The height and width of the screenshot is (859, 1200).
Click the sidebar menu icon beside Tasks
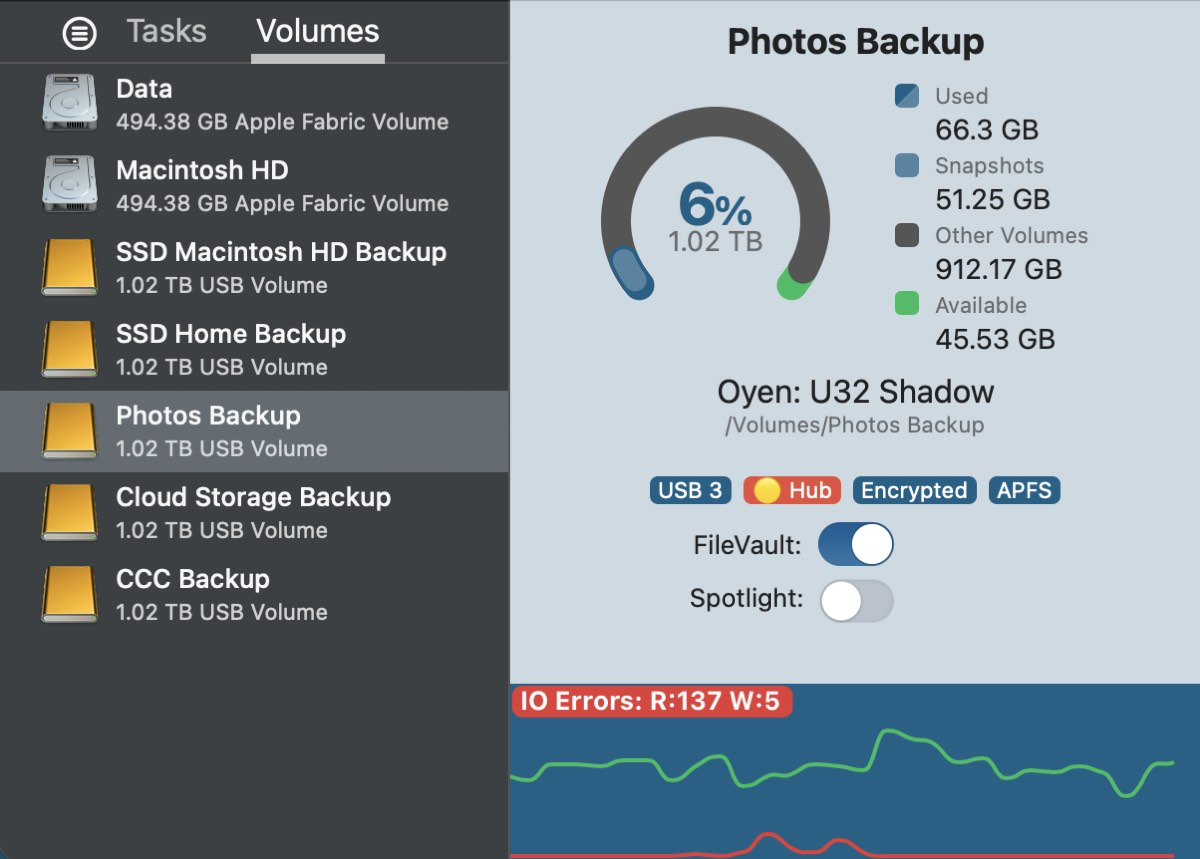point(79,34)
